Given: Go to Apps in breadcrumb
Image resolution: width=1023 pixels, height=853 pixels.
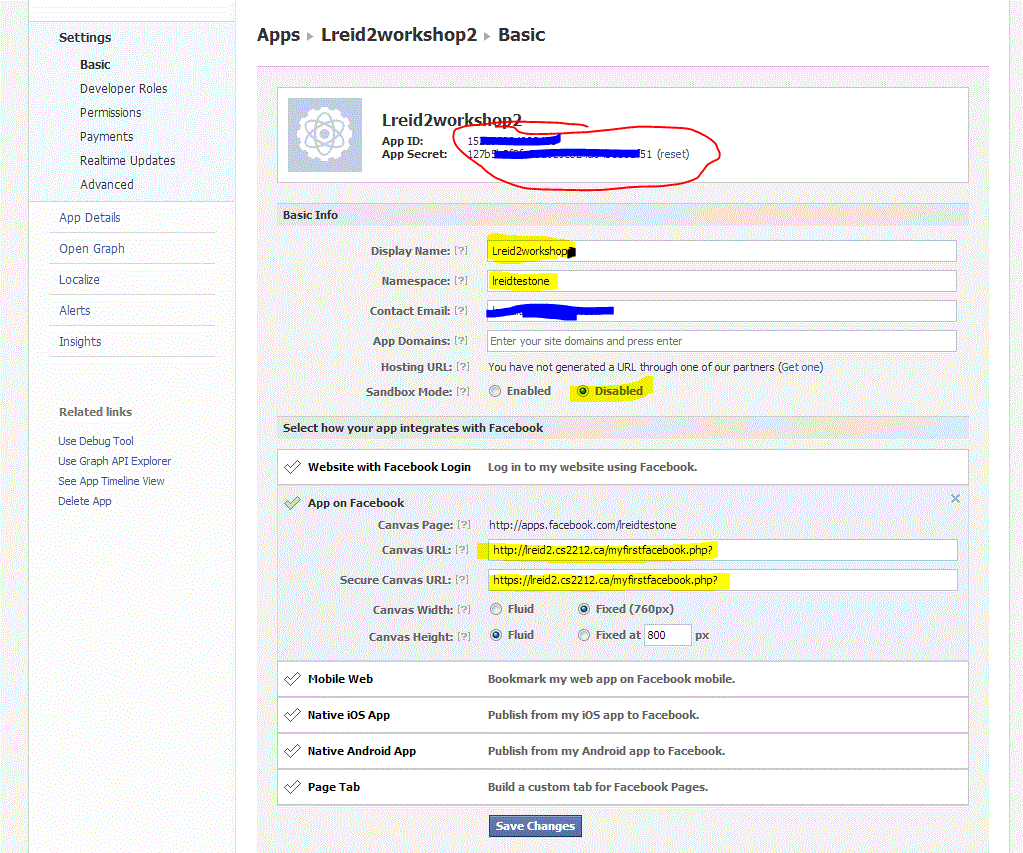Looking at the screenshot, I should (x=279, y=35).
